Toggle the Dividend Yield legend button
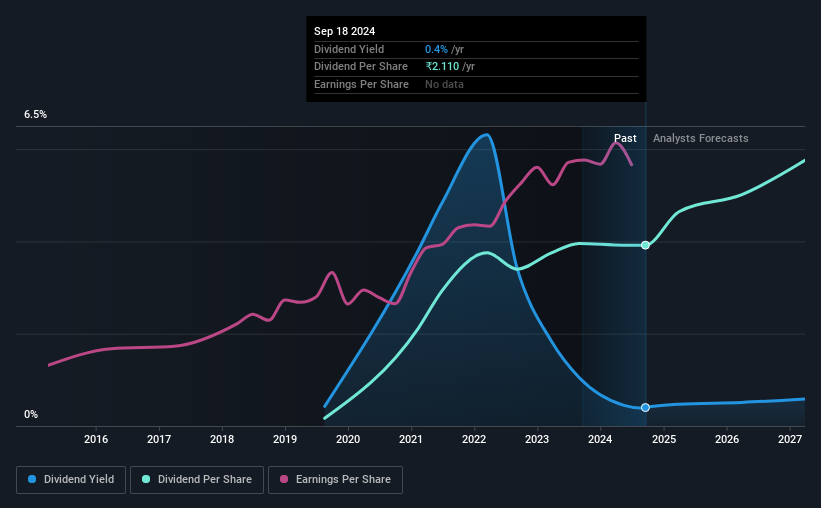 point(71,480)
